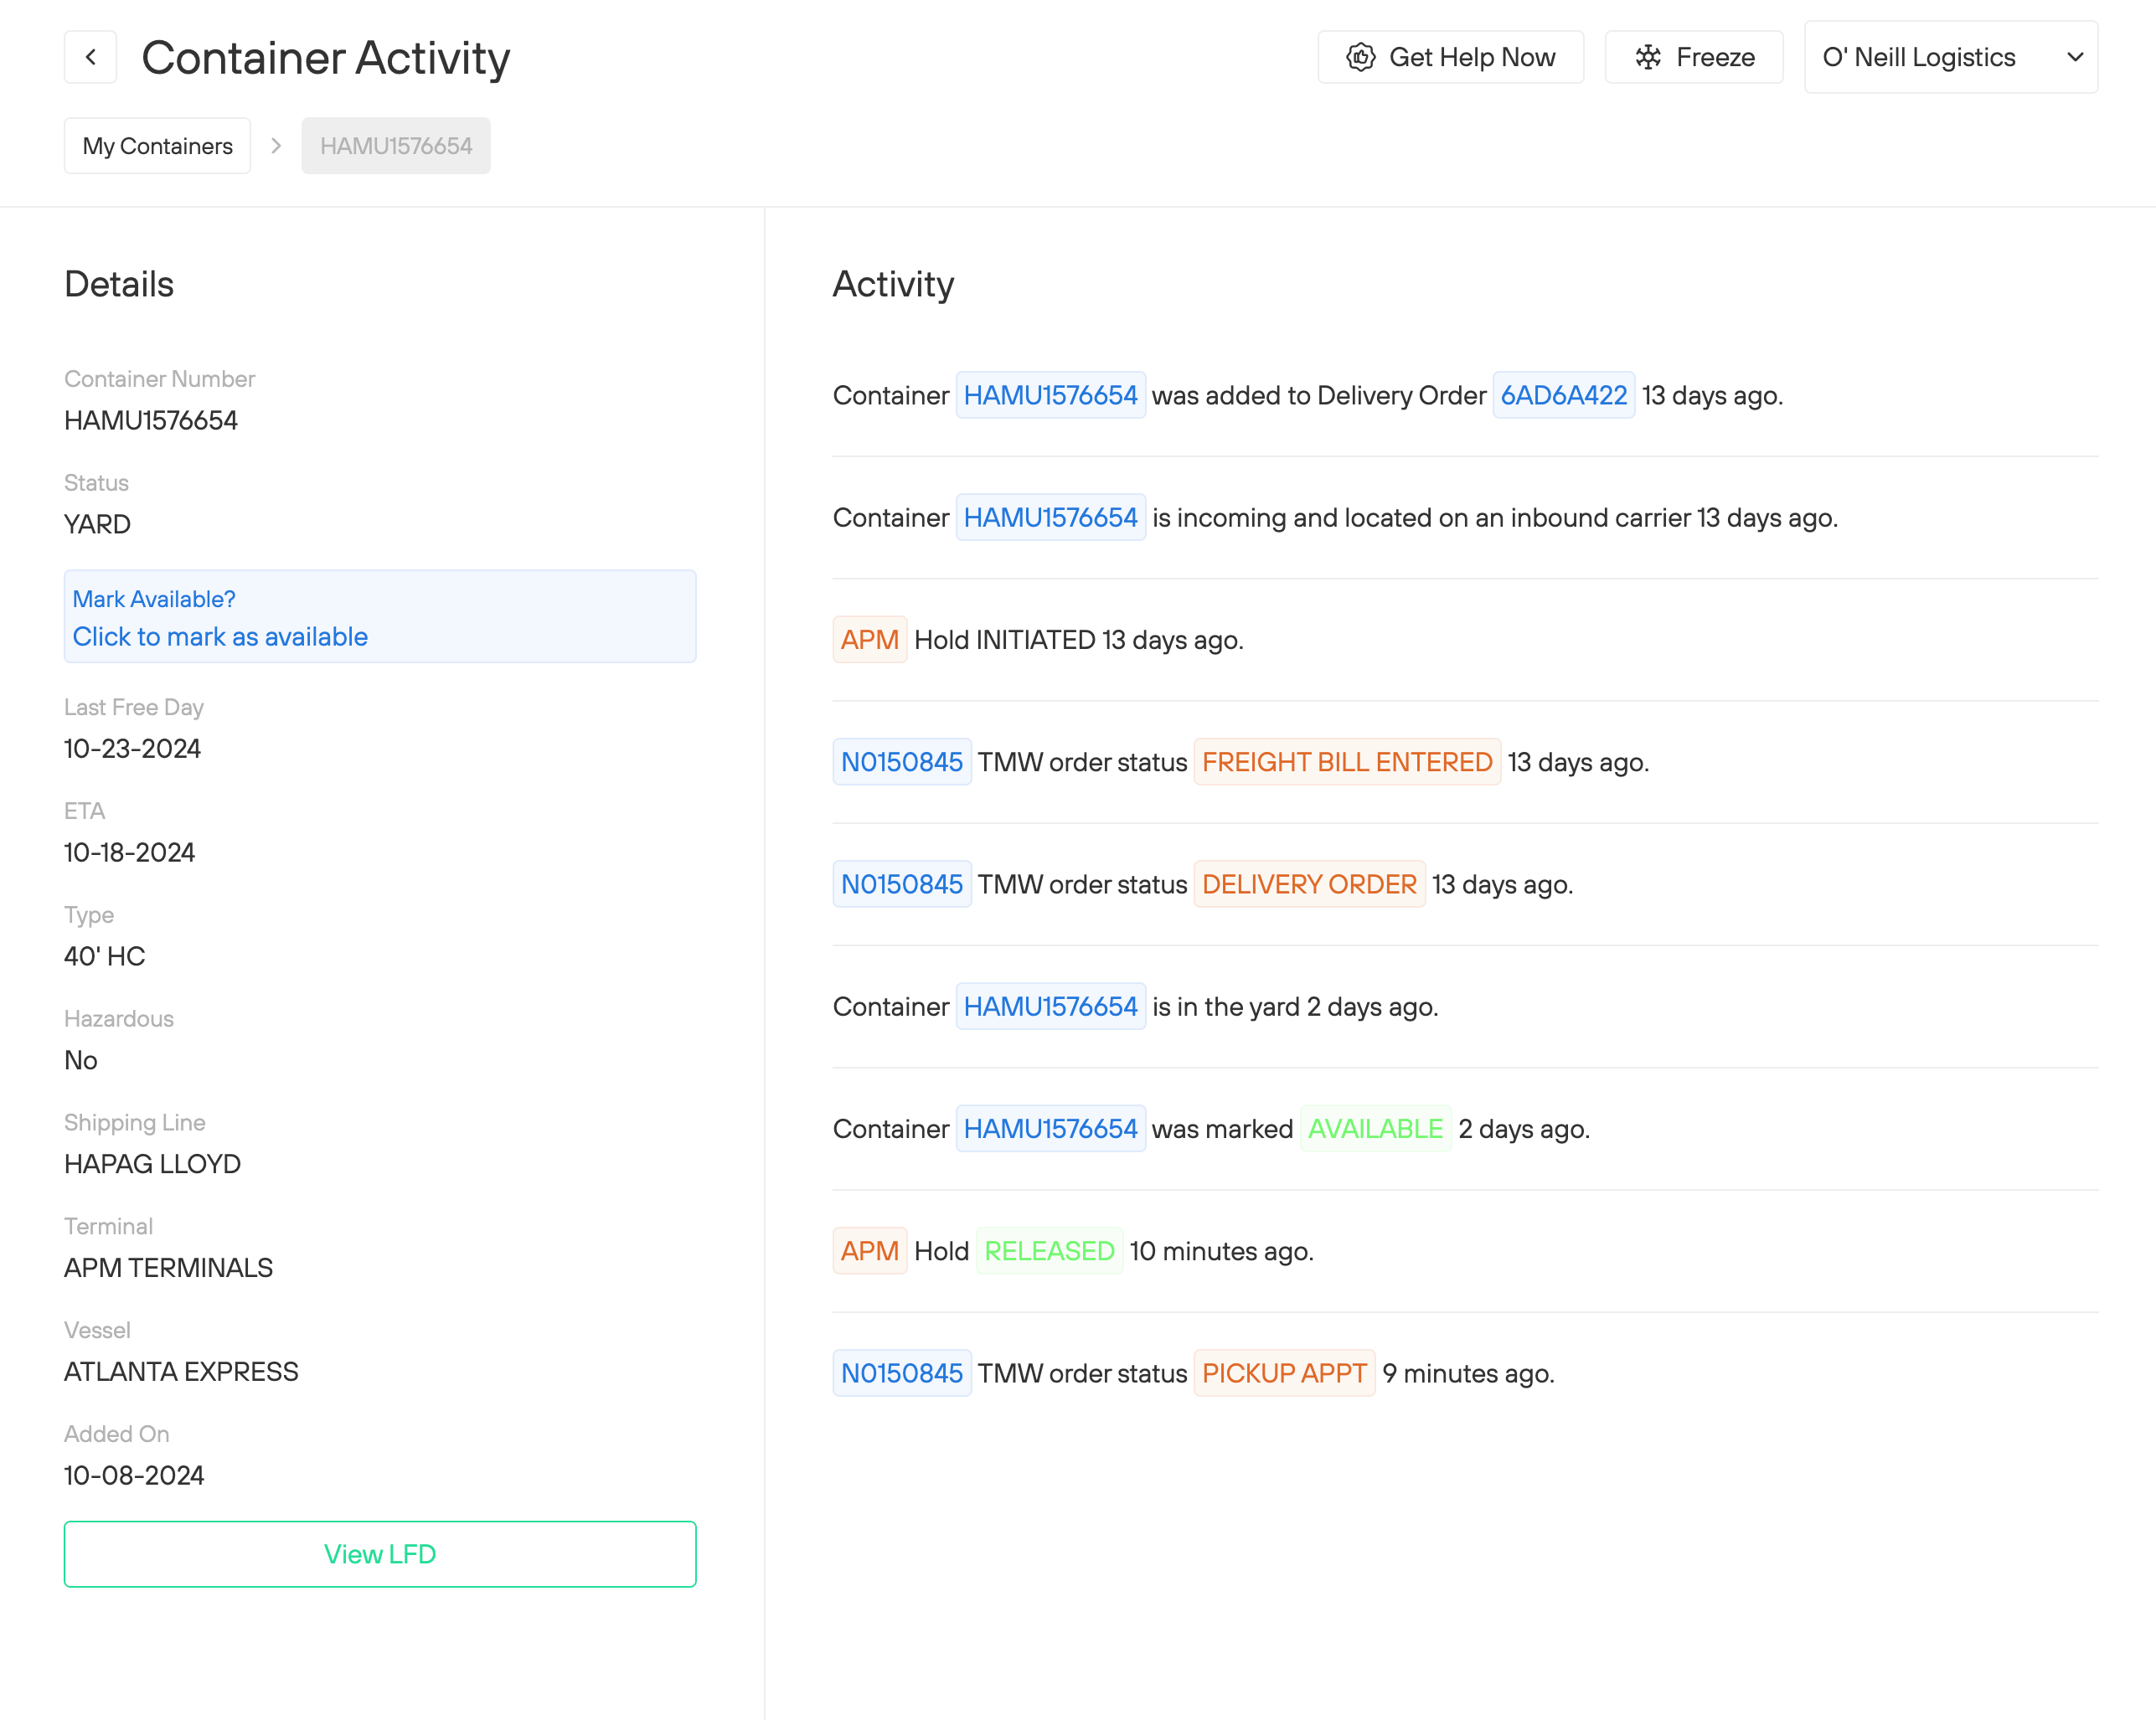
Task: Click the FREIGHT BILL ENTERED status tag
Action: [x=1347, y=761]
